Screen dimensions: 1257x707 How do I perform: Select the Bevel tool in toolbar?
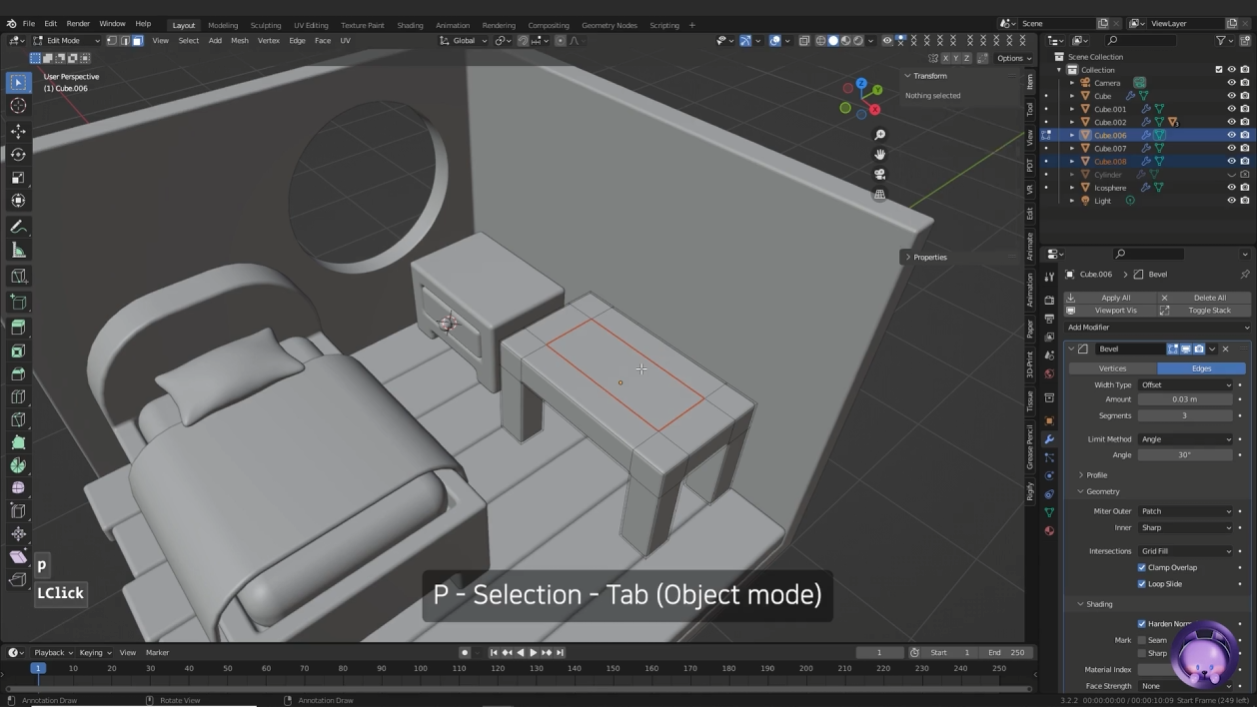[x=18, y=374]
